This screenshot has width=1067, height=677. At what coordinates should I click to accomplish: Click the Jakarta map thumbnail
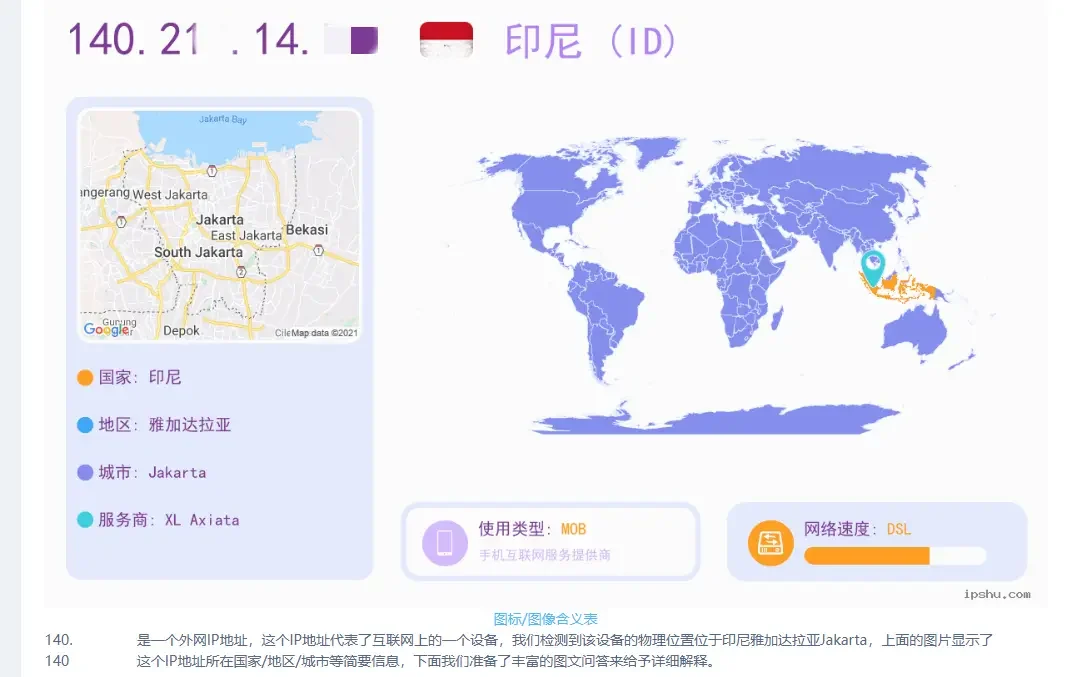coord(219,225)
